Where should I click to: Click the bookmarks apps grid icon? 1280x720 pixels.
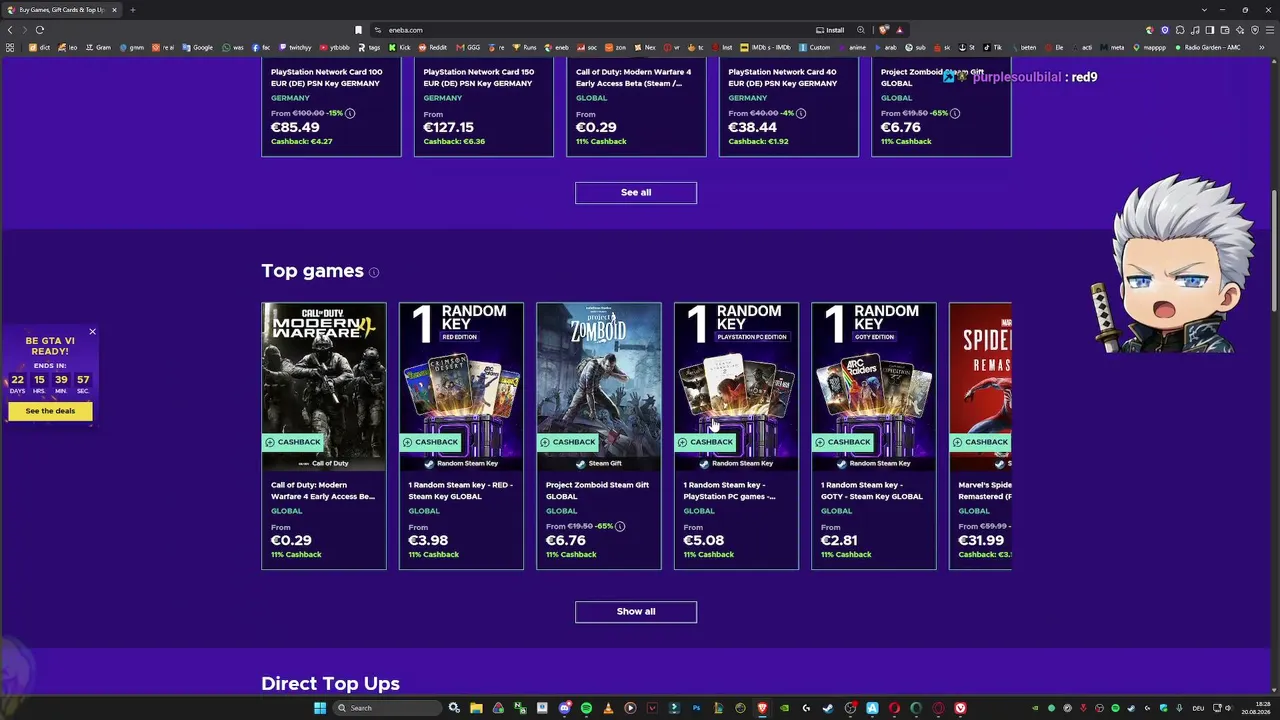point(10,47)
